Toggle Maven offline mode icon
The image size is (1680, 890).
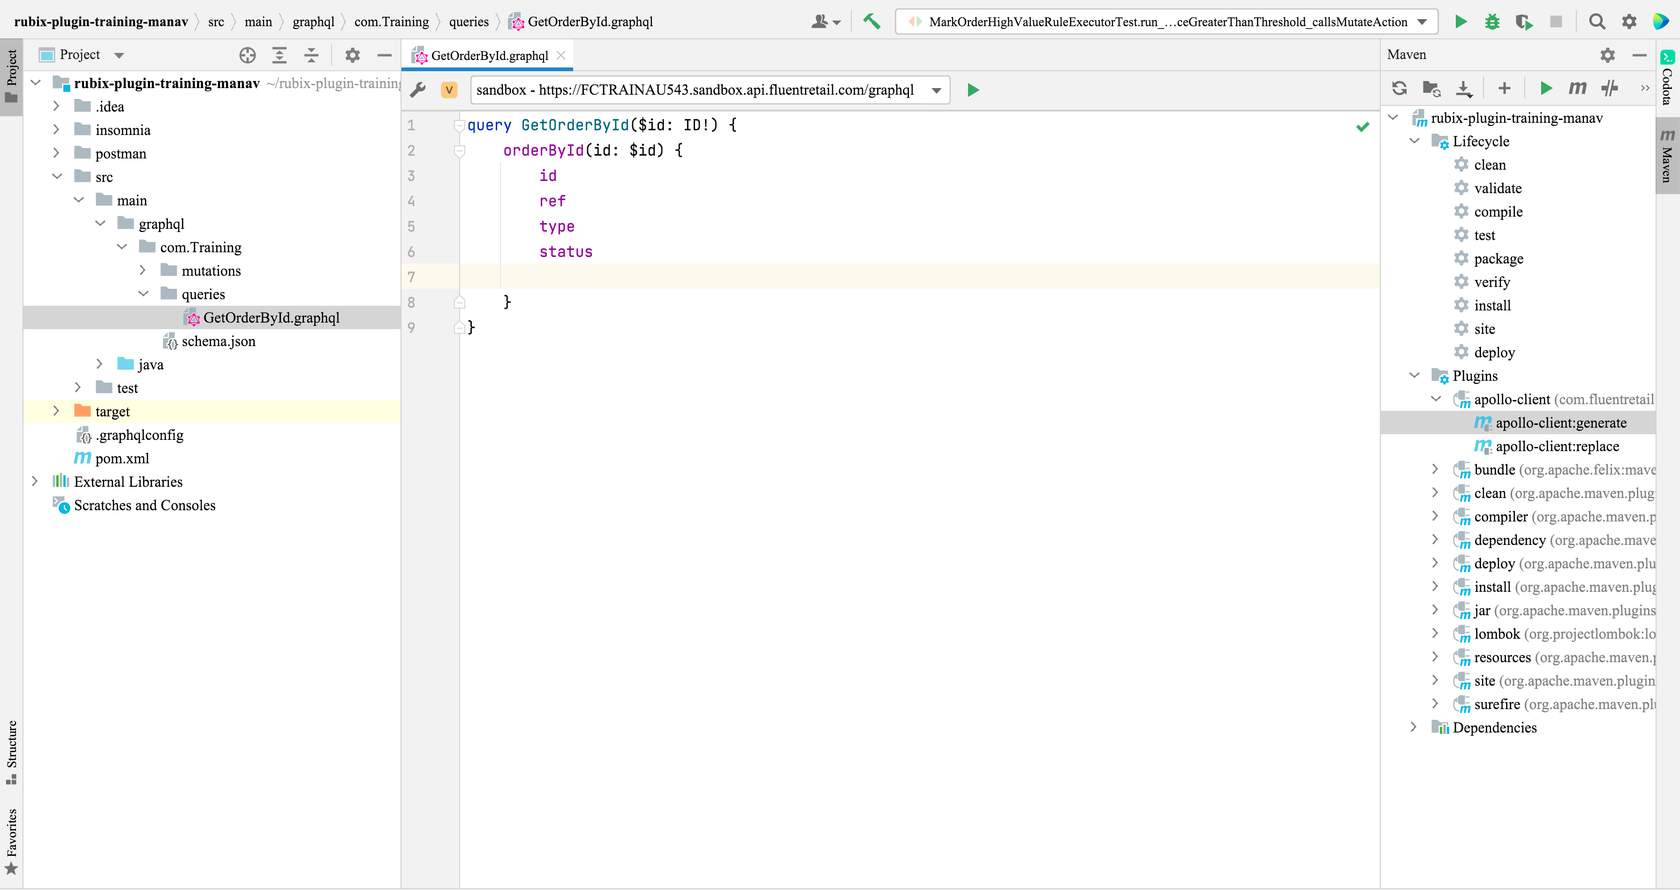pyautogui.click(x=1609, y=88)
